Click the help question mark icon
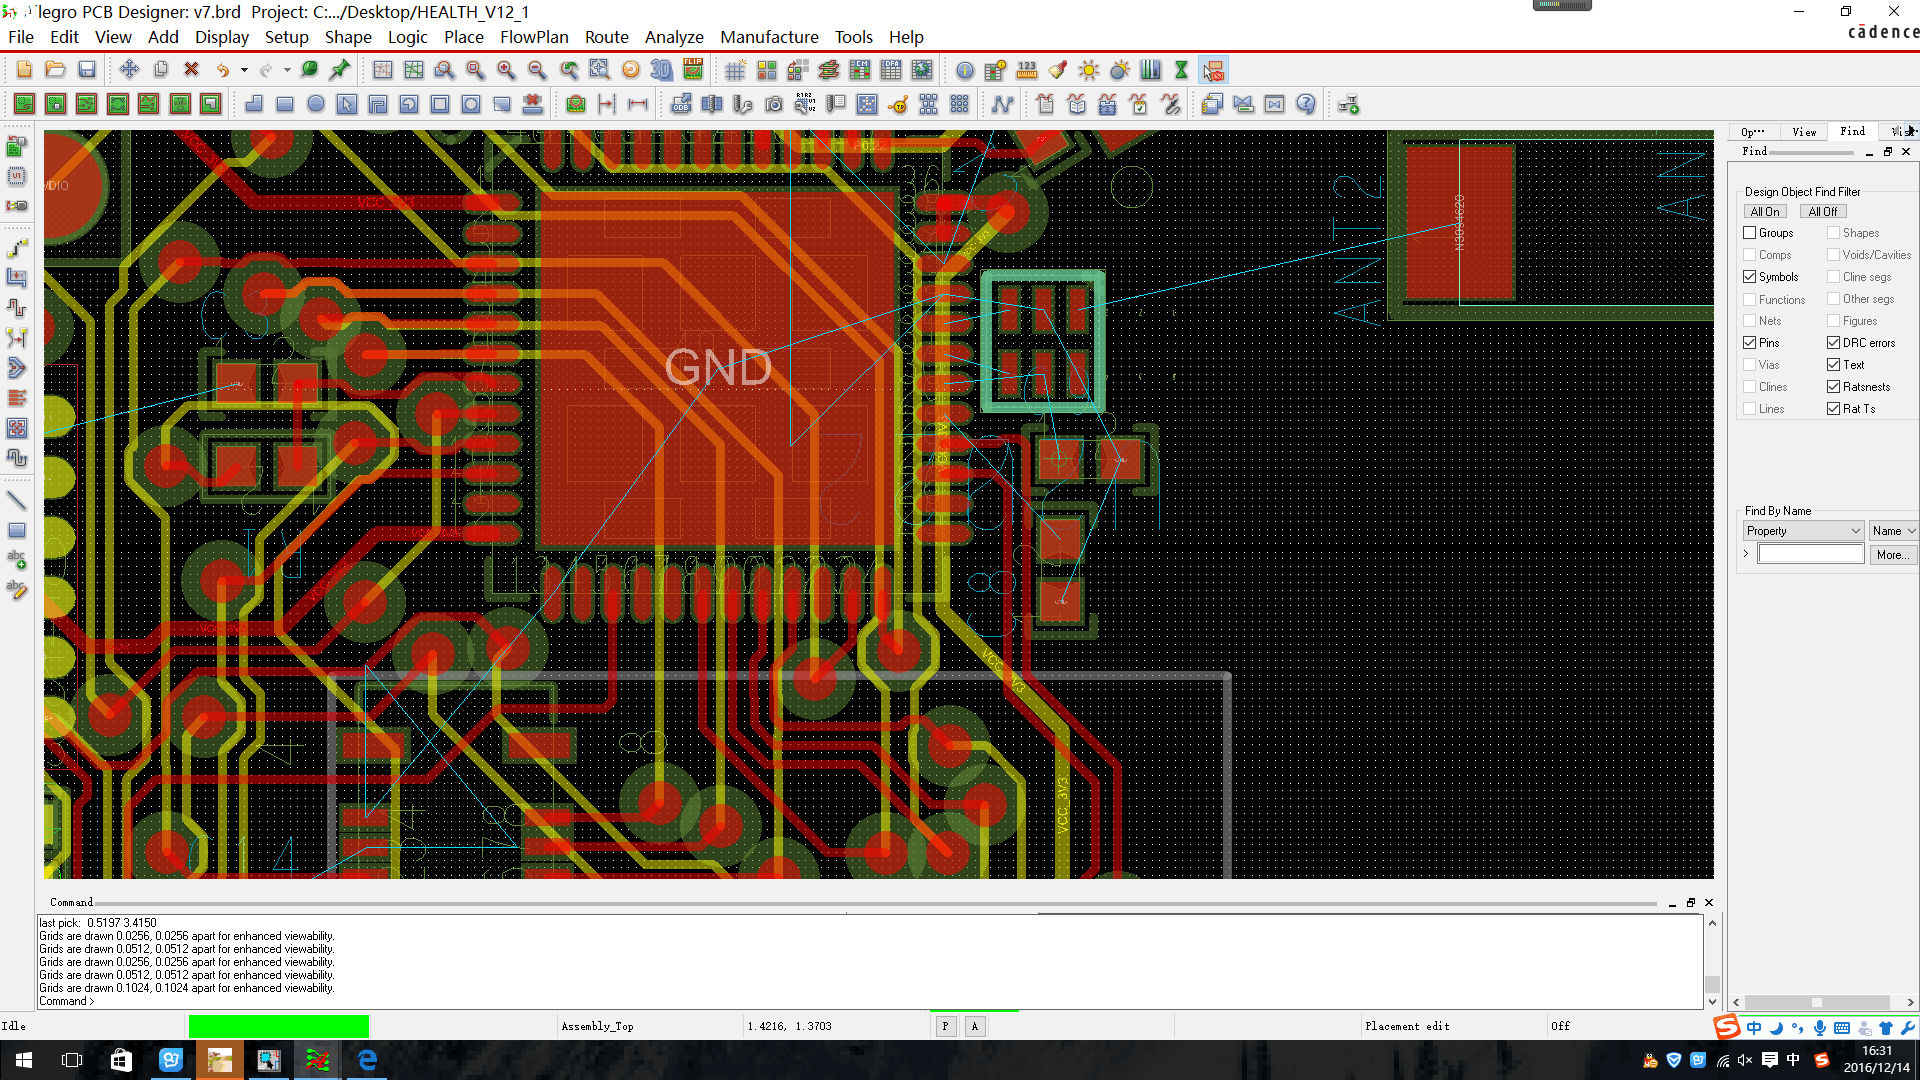The height and width of the screenshot is (1080, 1920). click(1306, 104)
